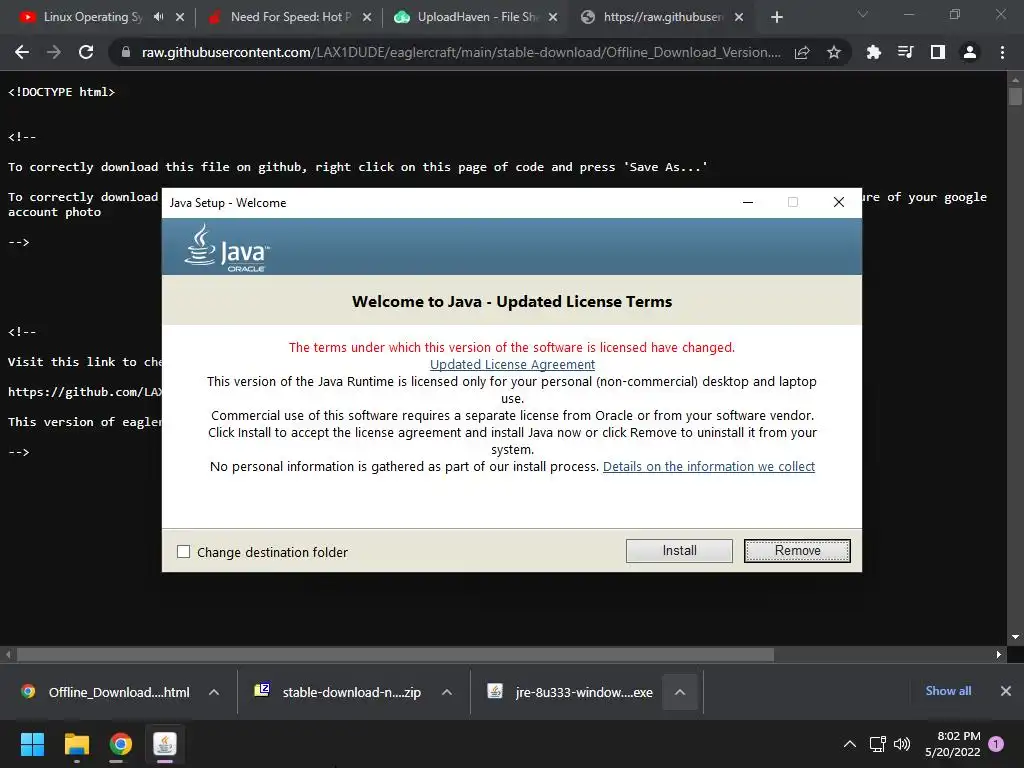
Task: Open the notification badge icon
Action: [x=996, y=744]
